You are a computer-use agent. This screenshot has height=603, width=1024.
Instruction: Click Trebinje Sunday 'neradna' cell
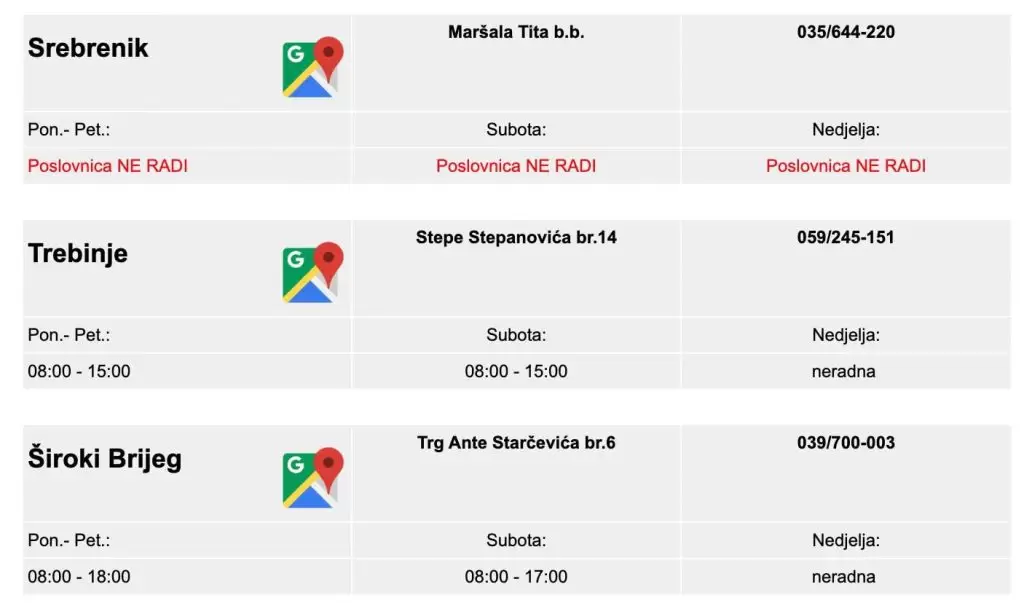pos(843,371)
